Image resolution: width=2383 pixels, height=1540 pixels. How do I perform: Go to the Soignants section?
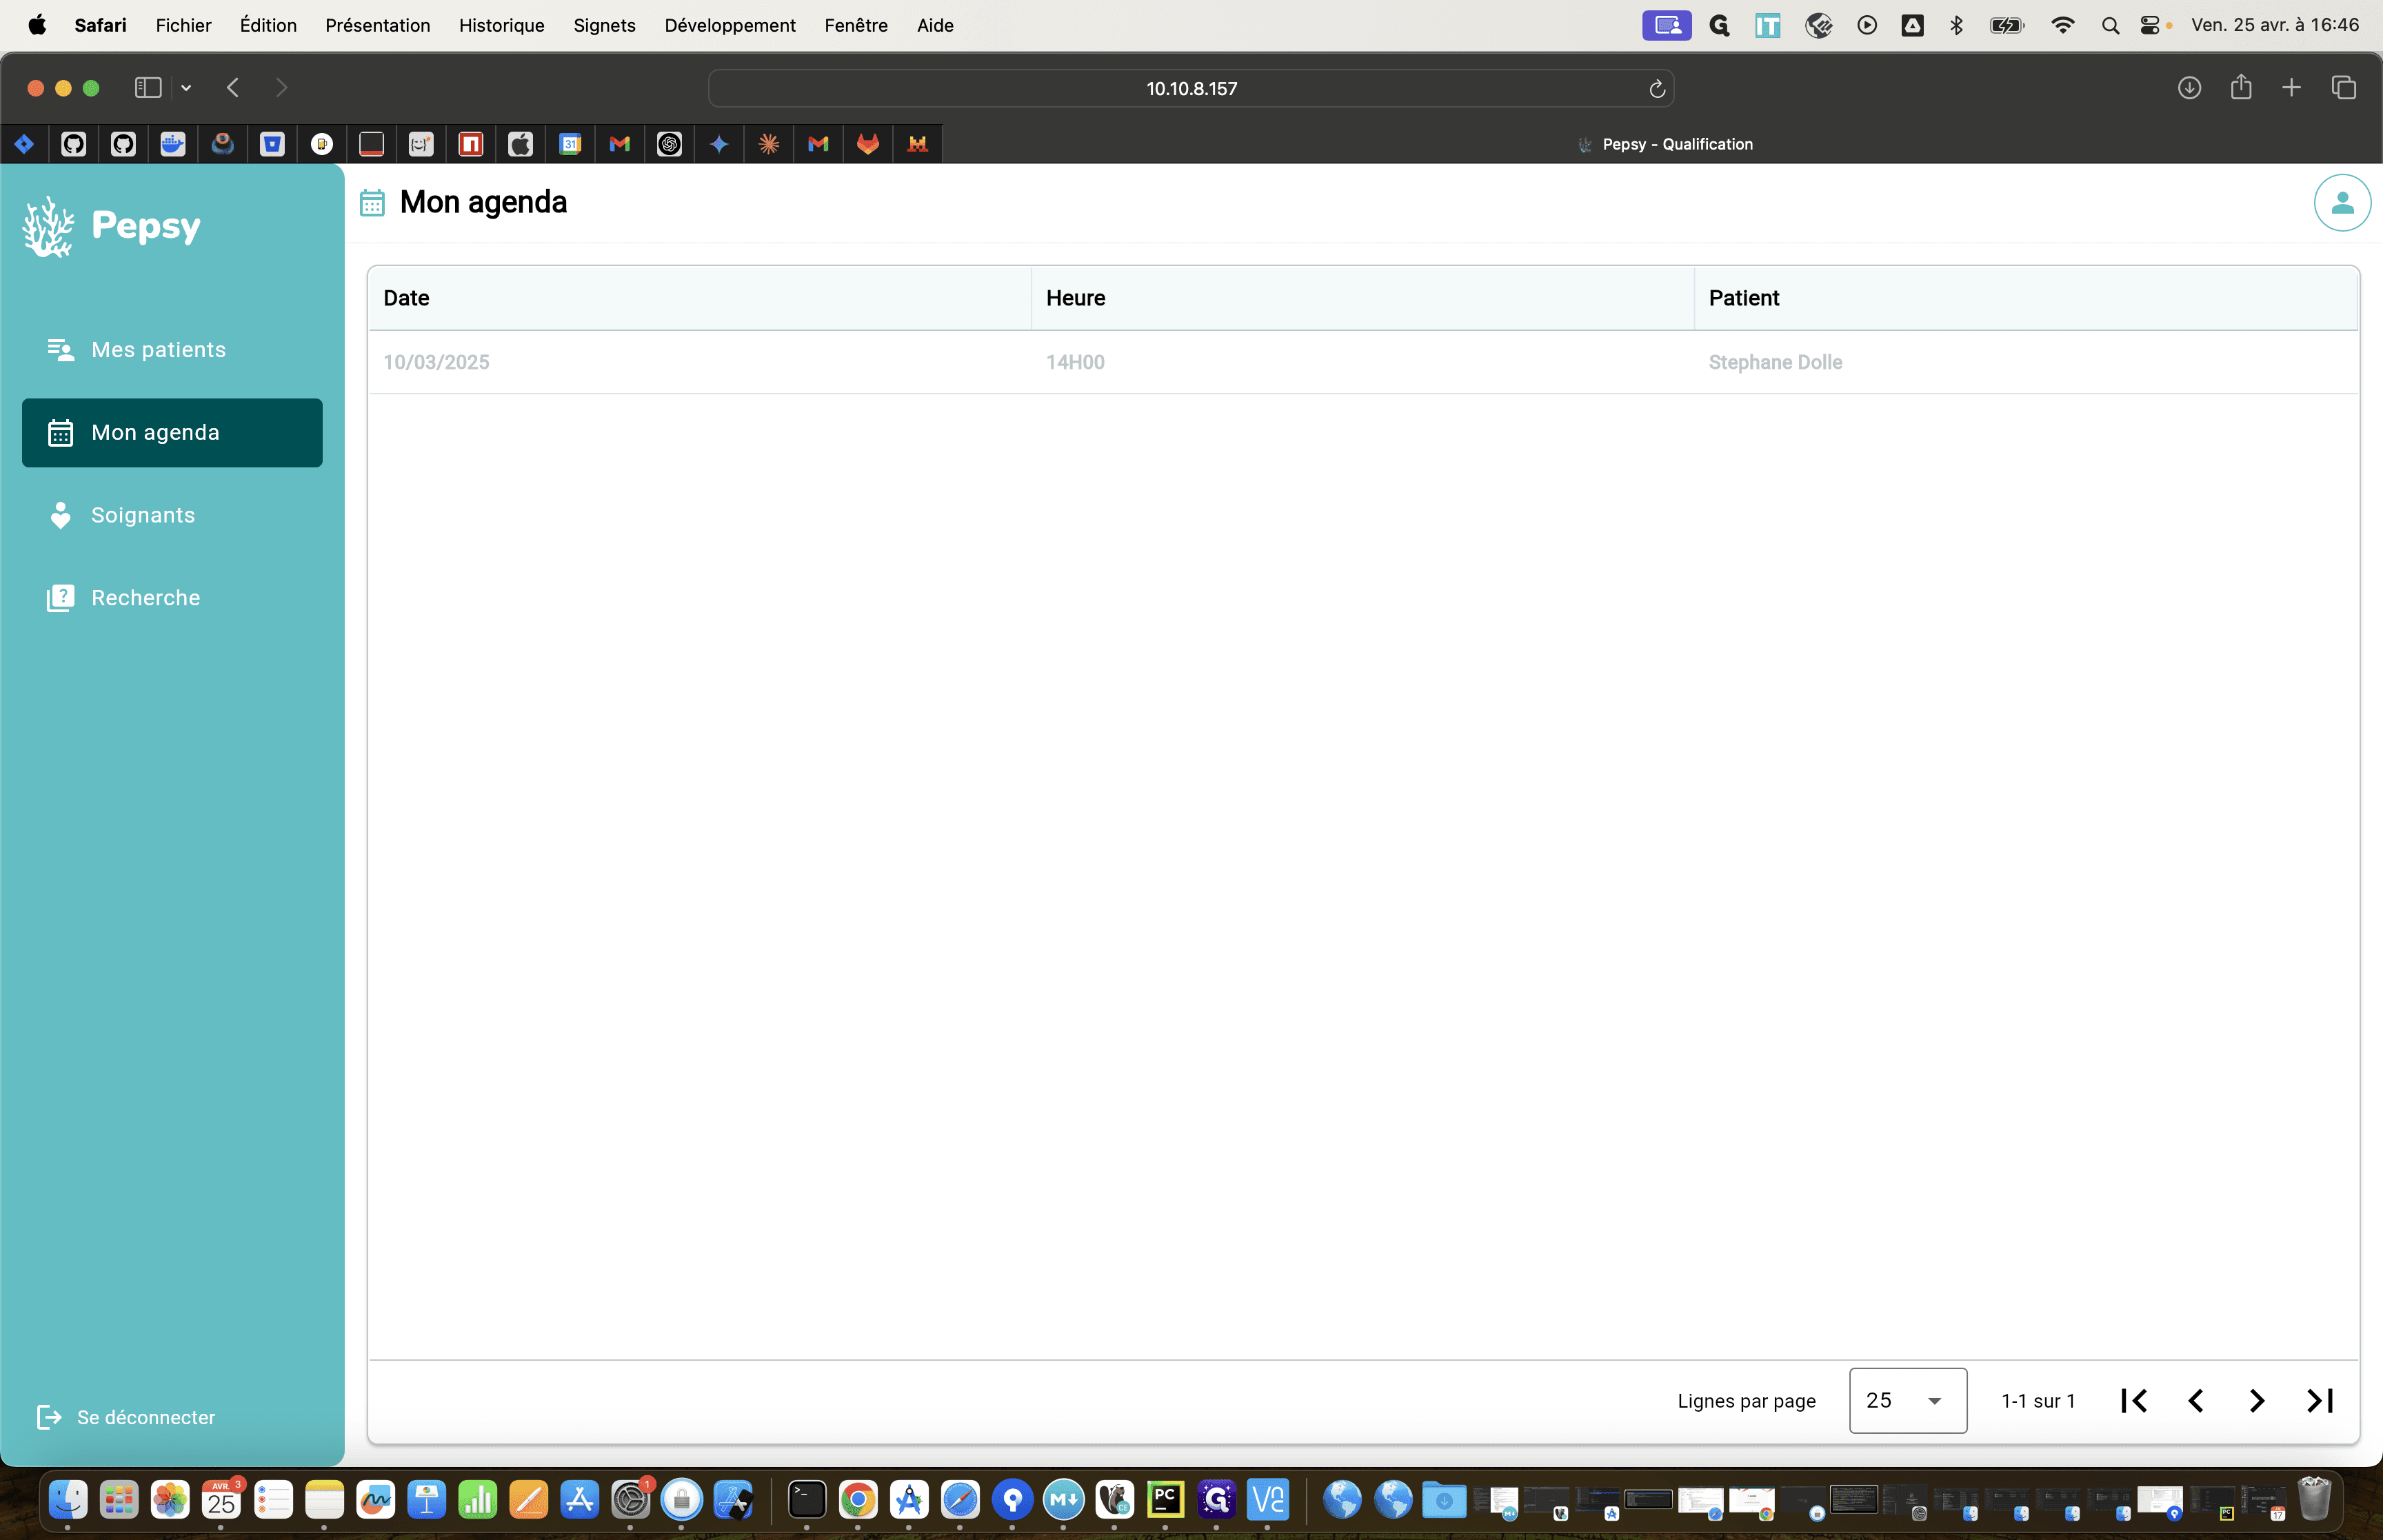click(x=172, y=515)
